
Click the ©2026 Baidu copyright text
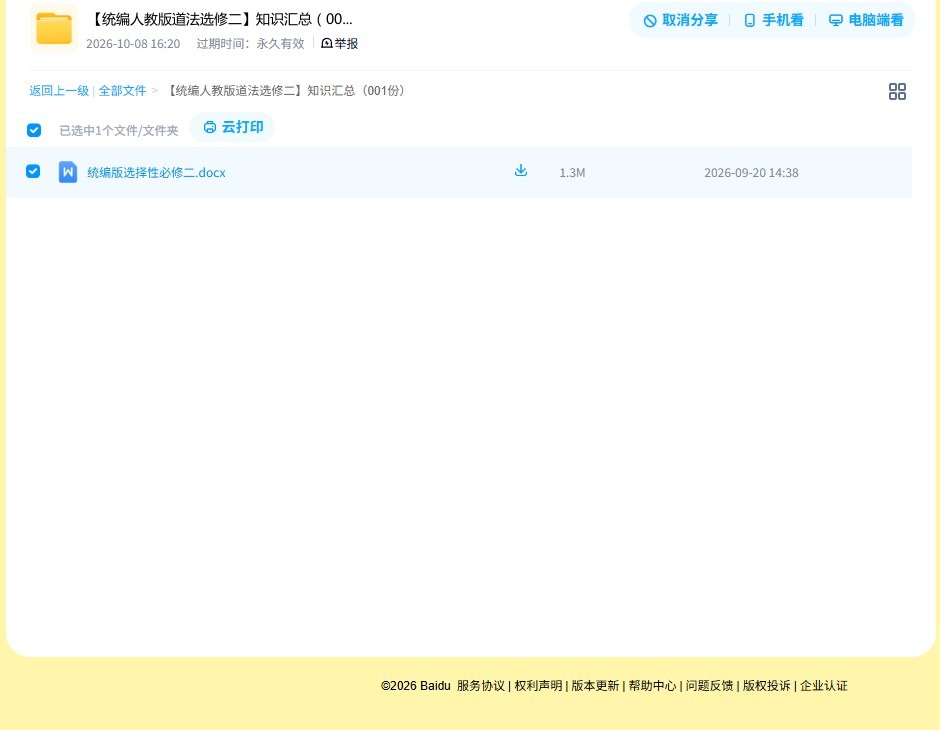[415, 686]
